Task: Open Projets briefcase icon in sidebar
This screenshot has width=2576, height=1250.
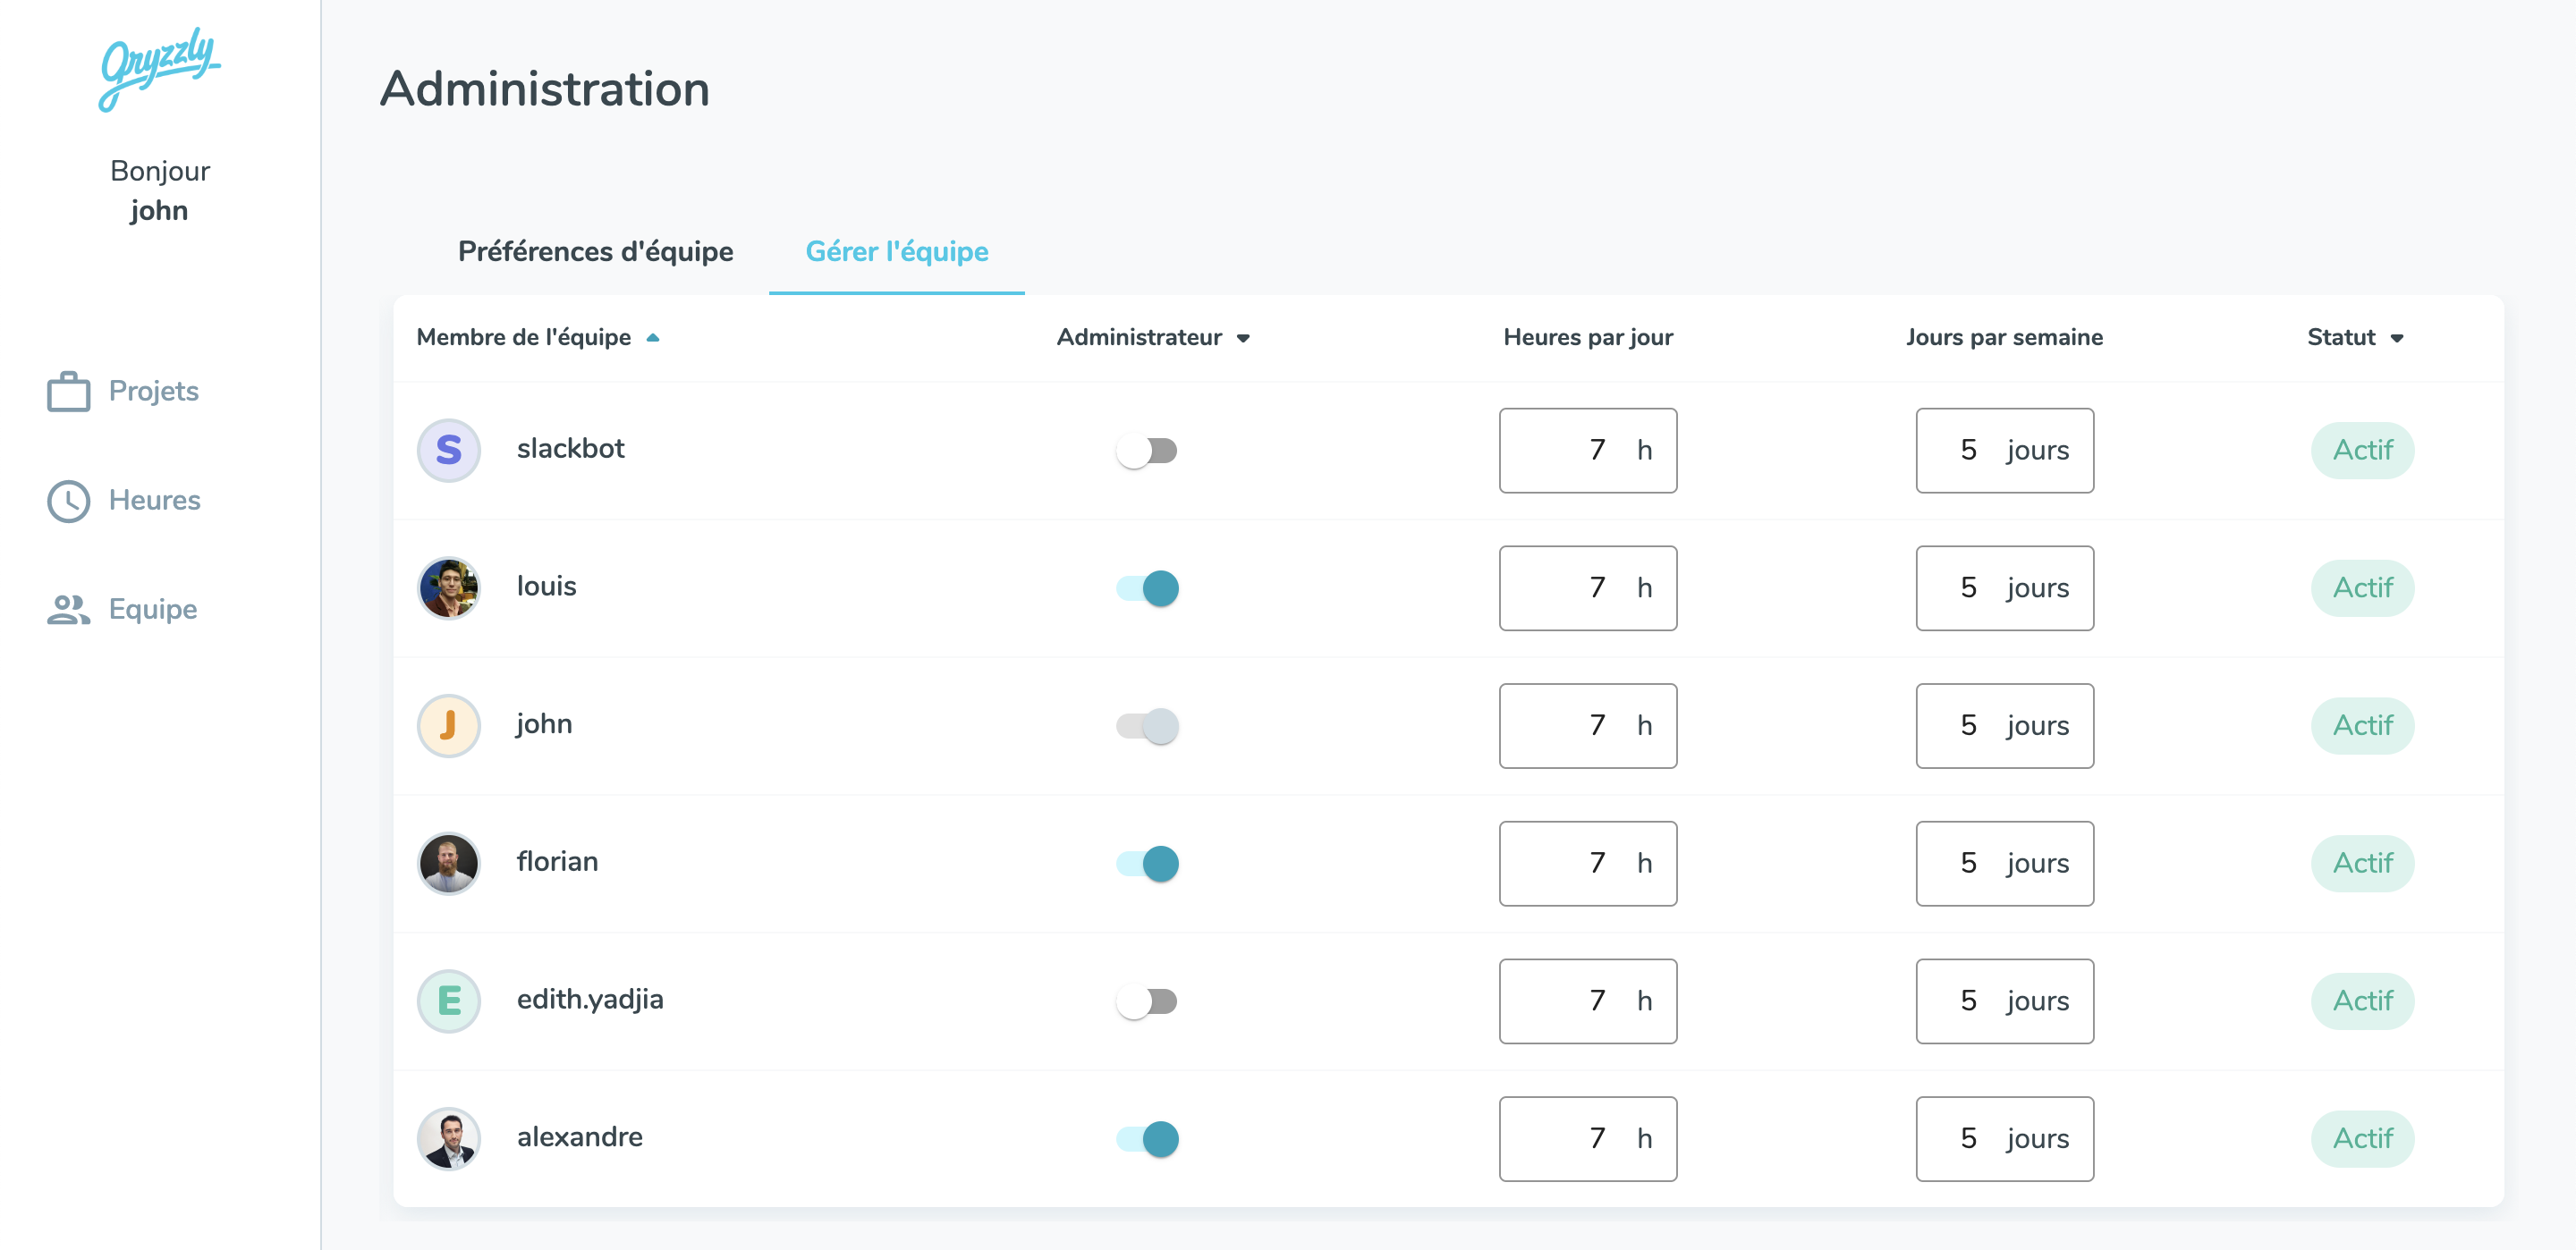Action: click(69, 391)
